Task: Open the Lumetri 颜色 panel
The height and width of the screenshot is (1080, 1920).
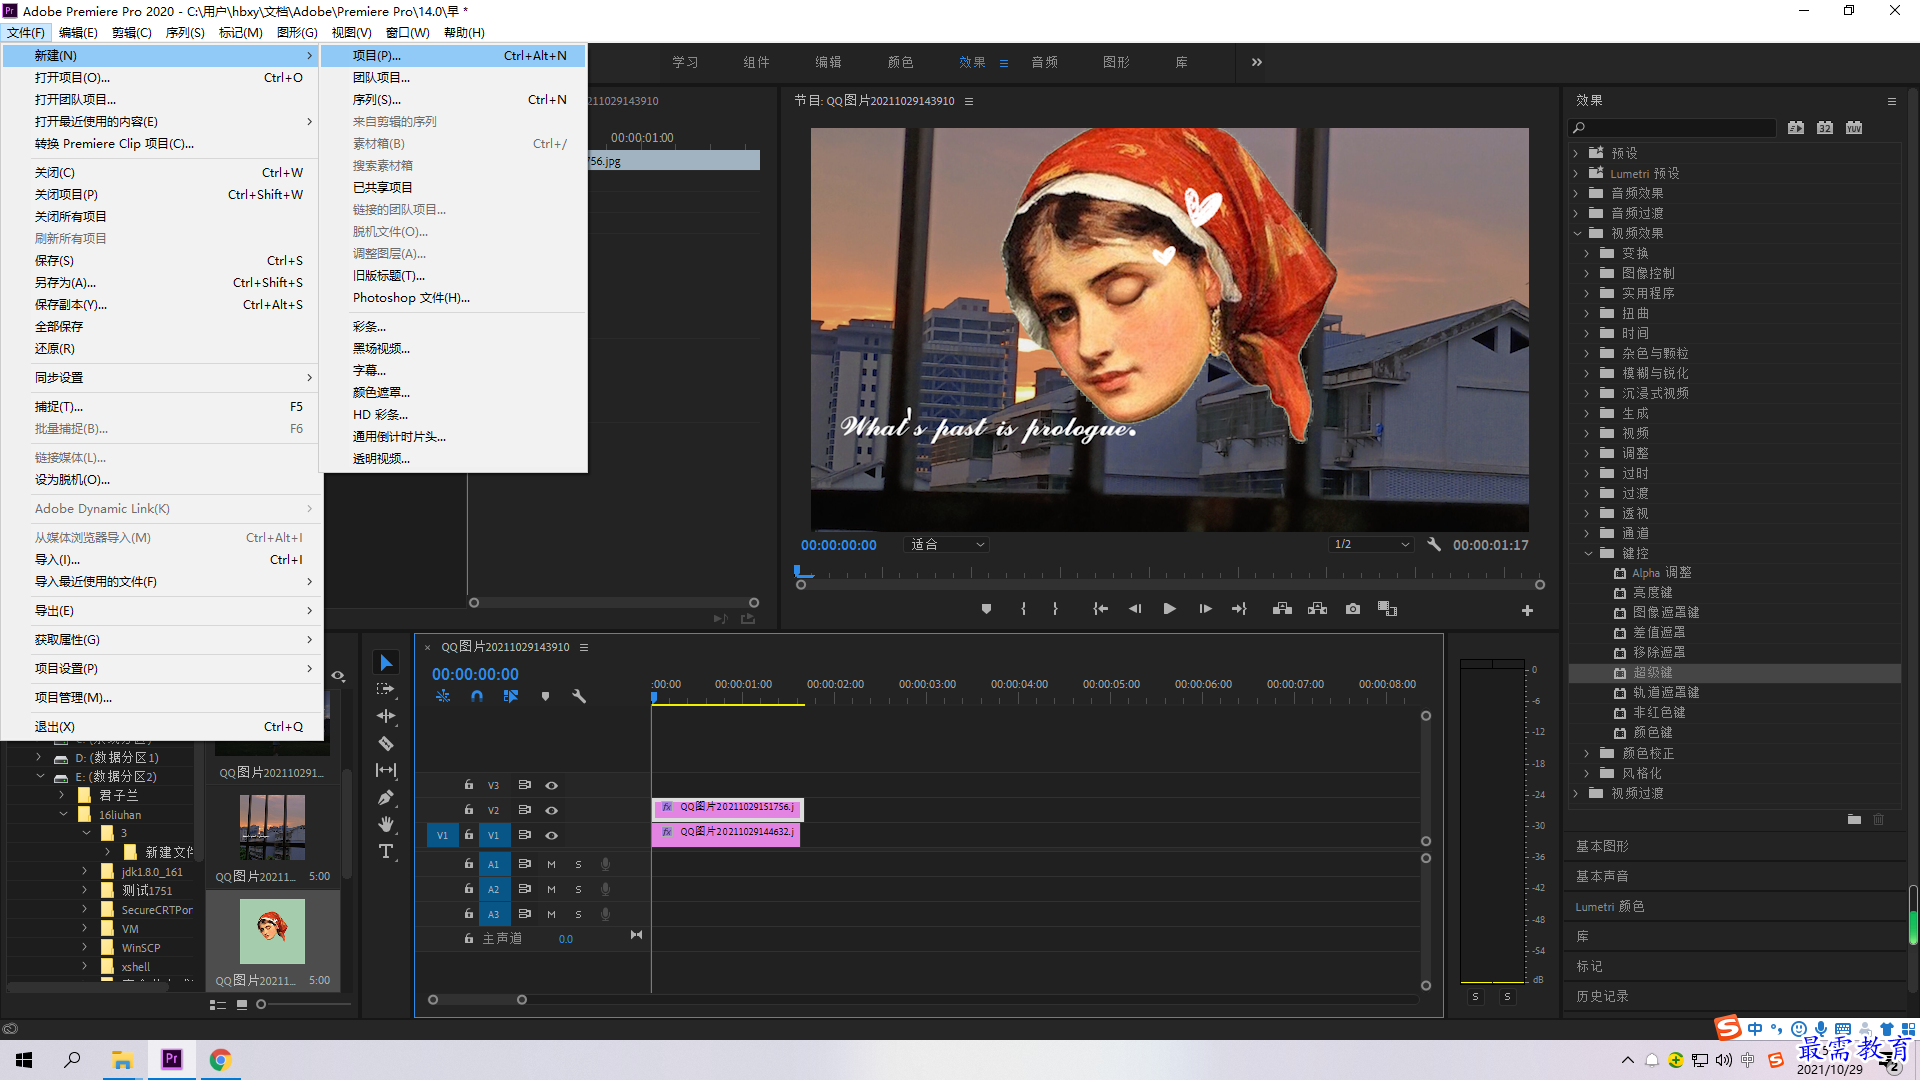Action: tap(1610, 906)
